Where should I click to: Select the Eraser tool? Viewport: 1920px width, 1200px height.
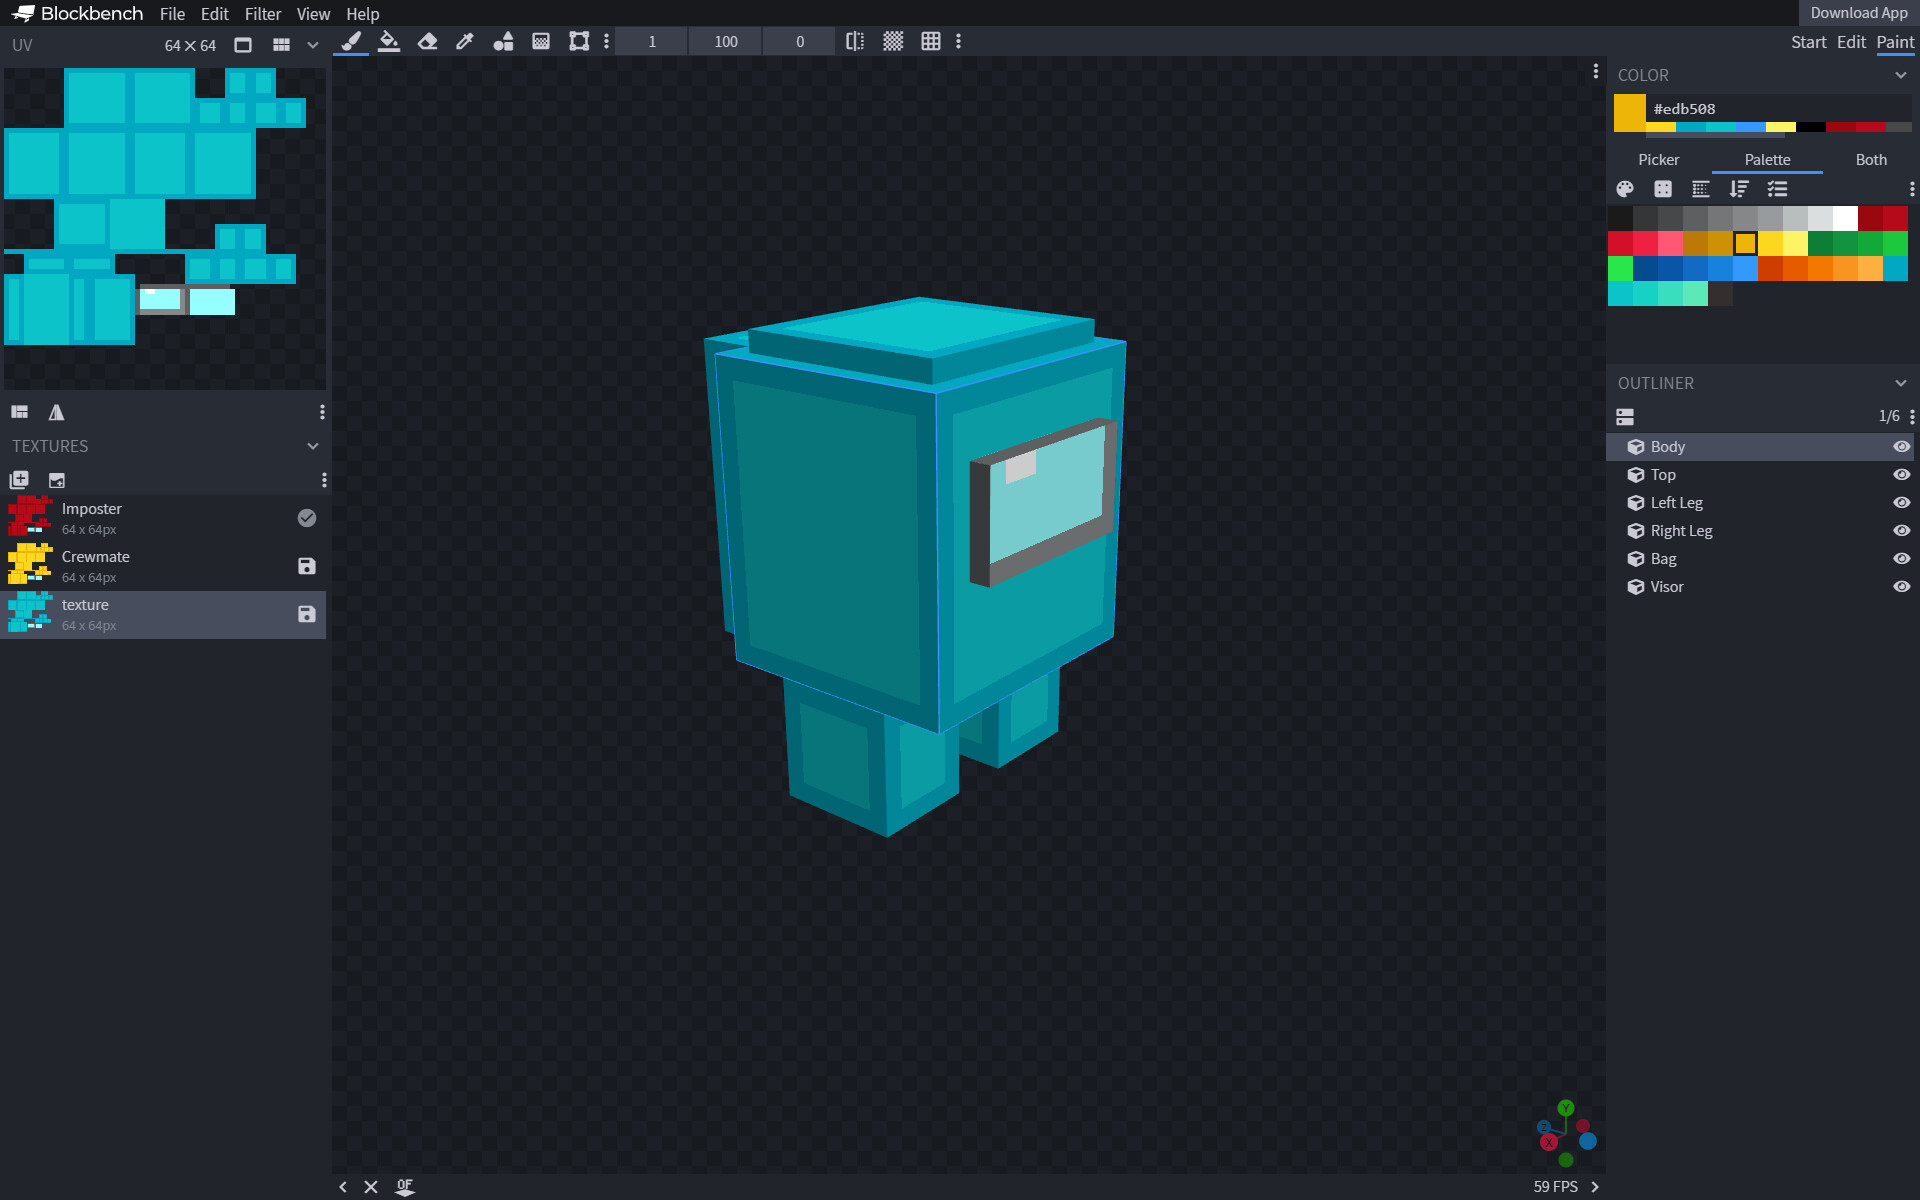tap(427, 41)
